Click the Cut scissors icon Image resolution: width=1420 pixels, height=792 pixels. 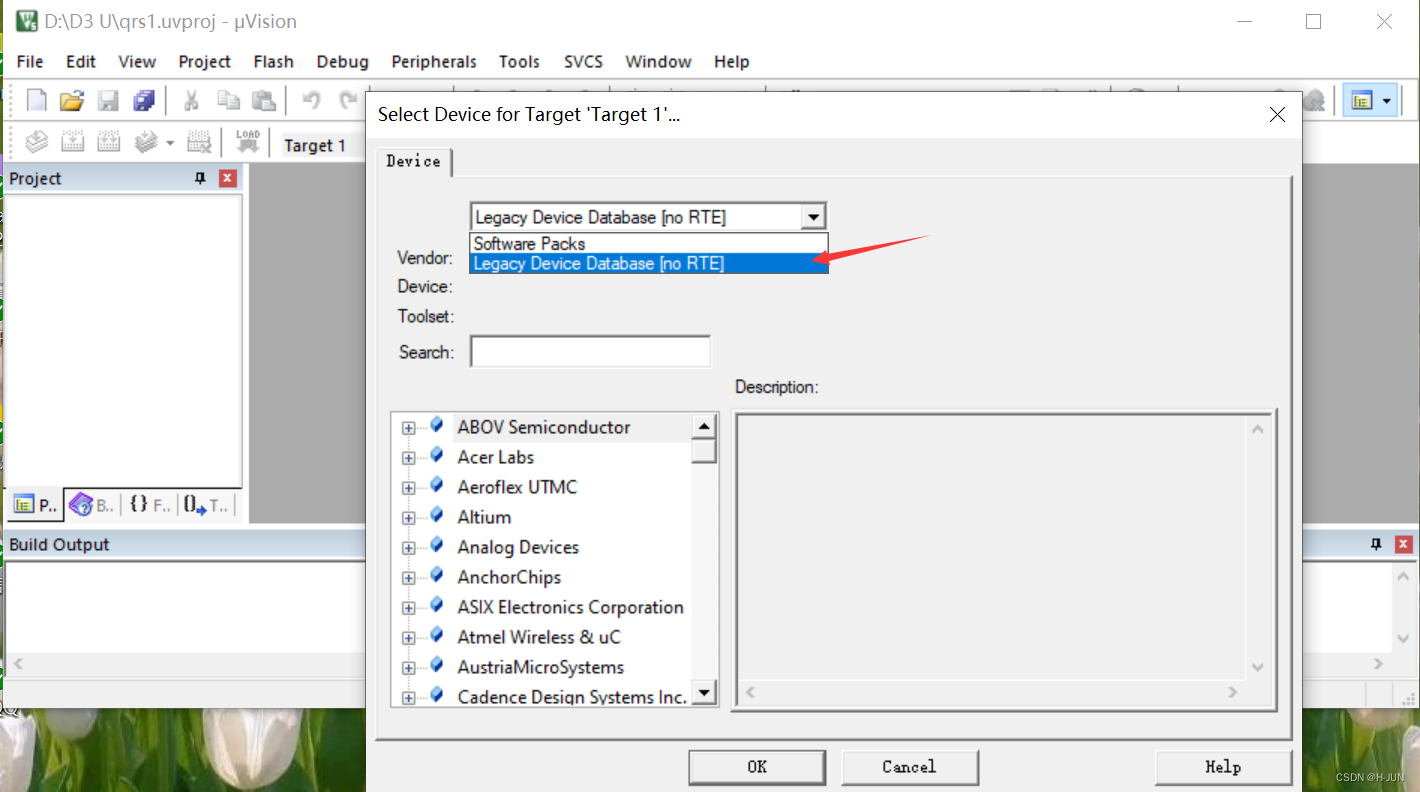pyautogui.click(x=191, y=100)
